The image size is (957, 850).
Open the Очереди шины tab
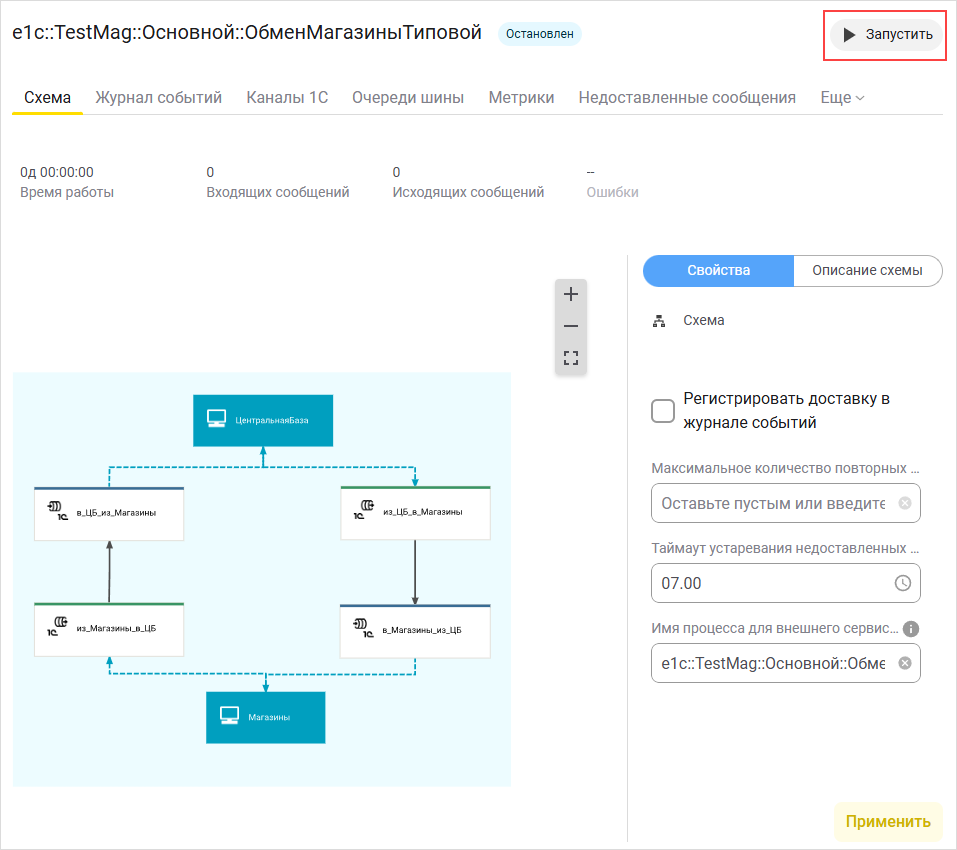click(408, 98)
